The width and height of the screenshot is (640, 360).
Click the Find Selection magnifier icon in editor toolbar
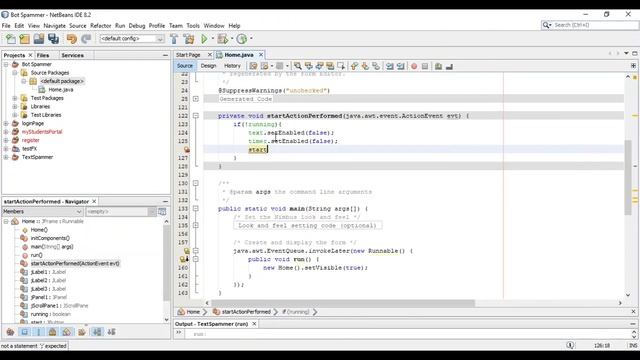click(x=298, y=66)
